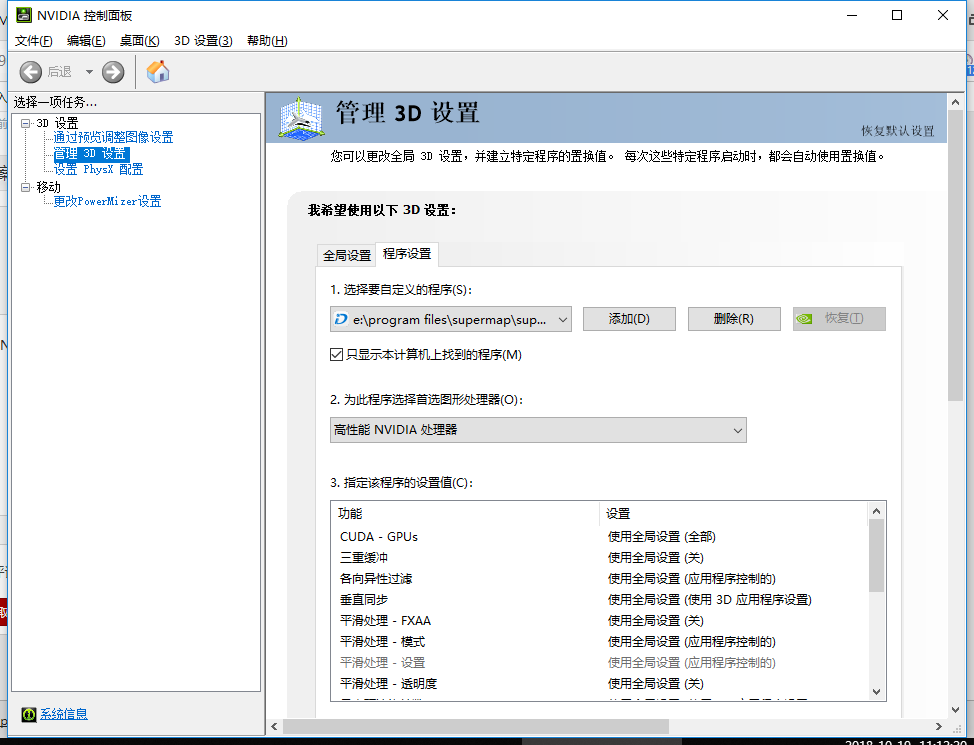Open the 帮助(H) menu

click(x=267, y=40)
